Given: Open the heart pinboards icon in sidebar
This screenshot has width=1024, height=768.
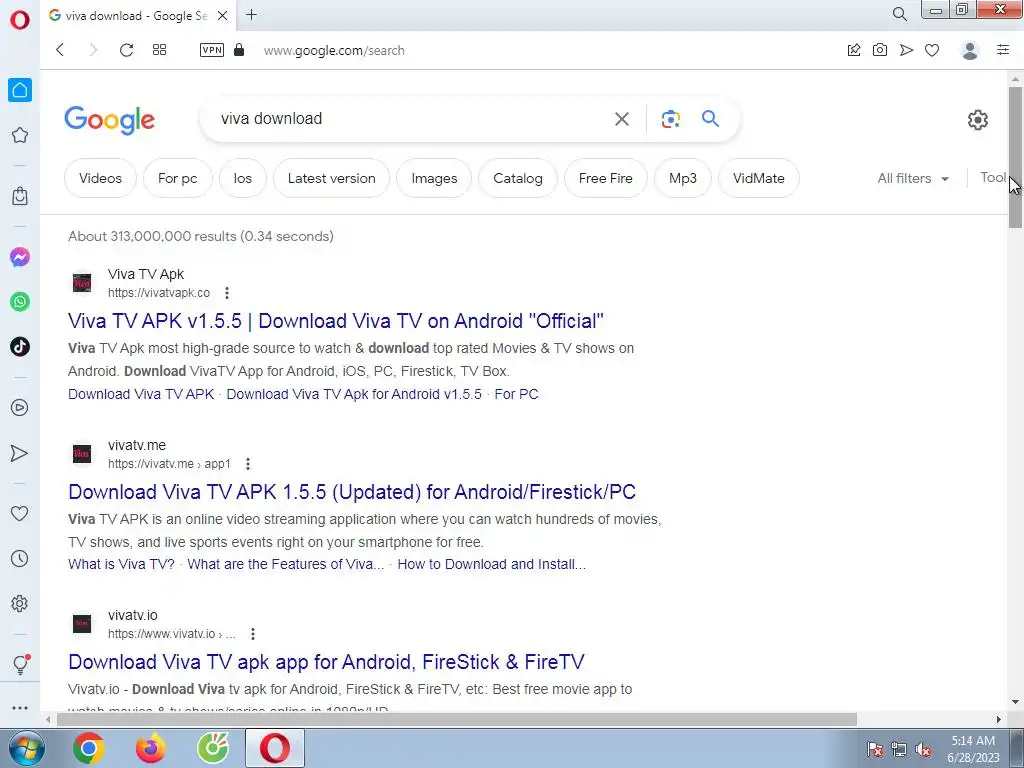Looking at the screenshot, I should (20, 513).
